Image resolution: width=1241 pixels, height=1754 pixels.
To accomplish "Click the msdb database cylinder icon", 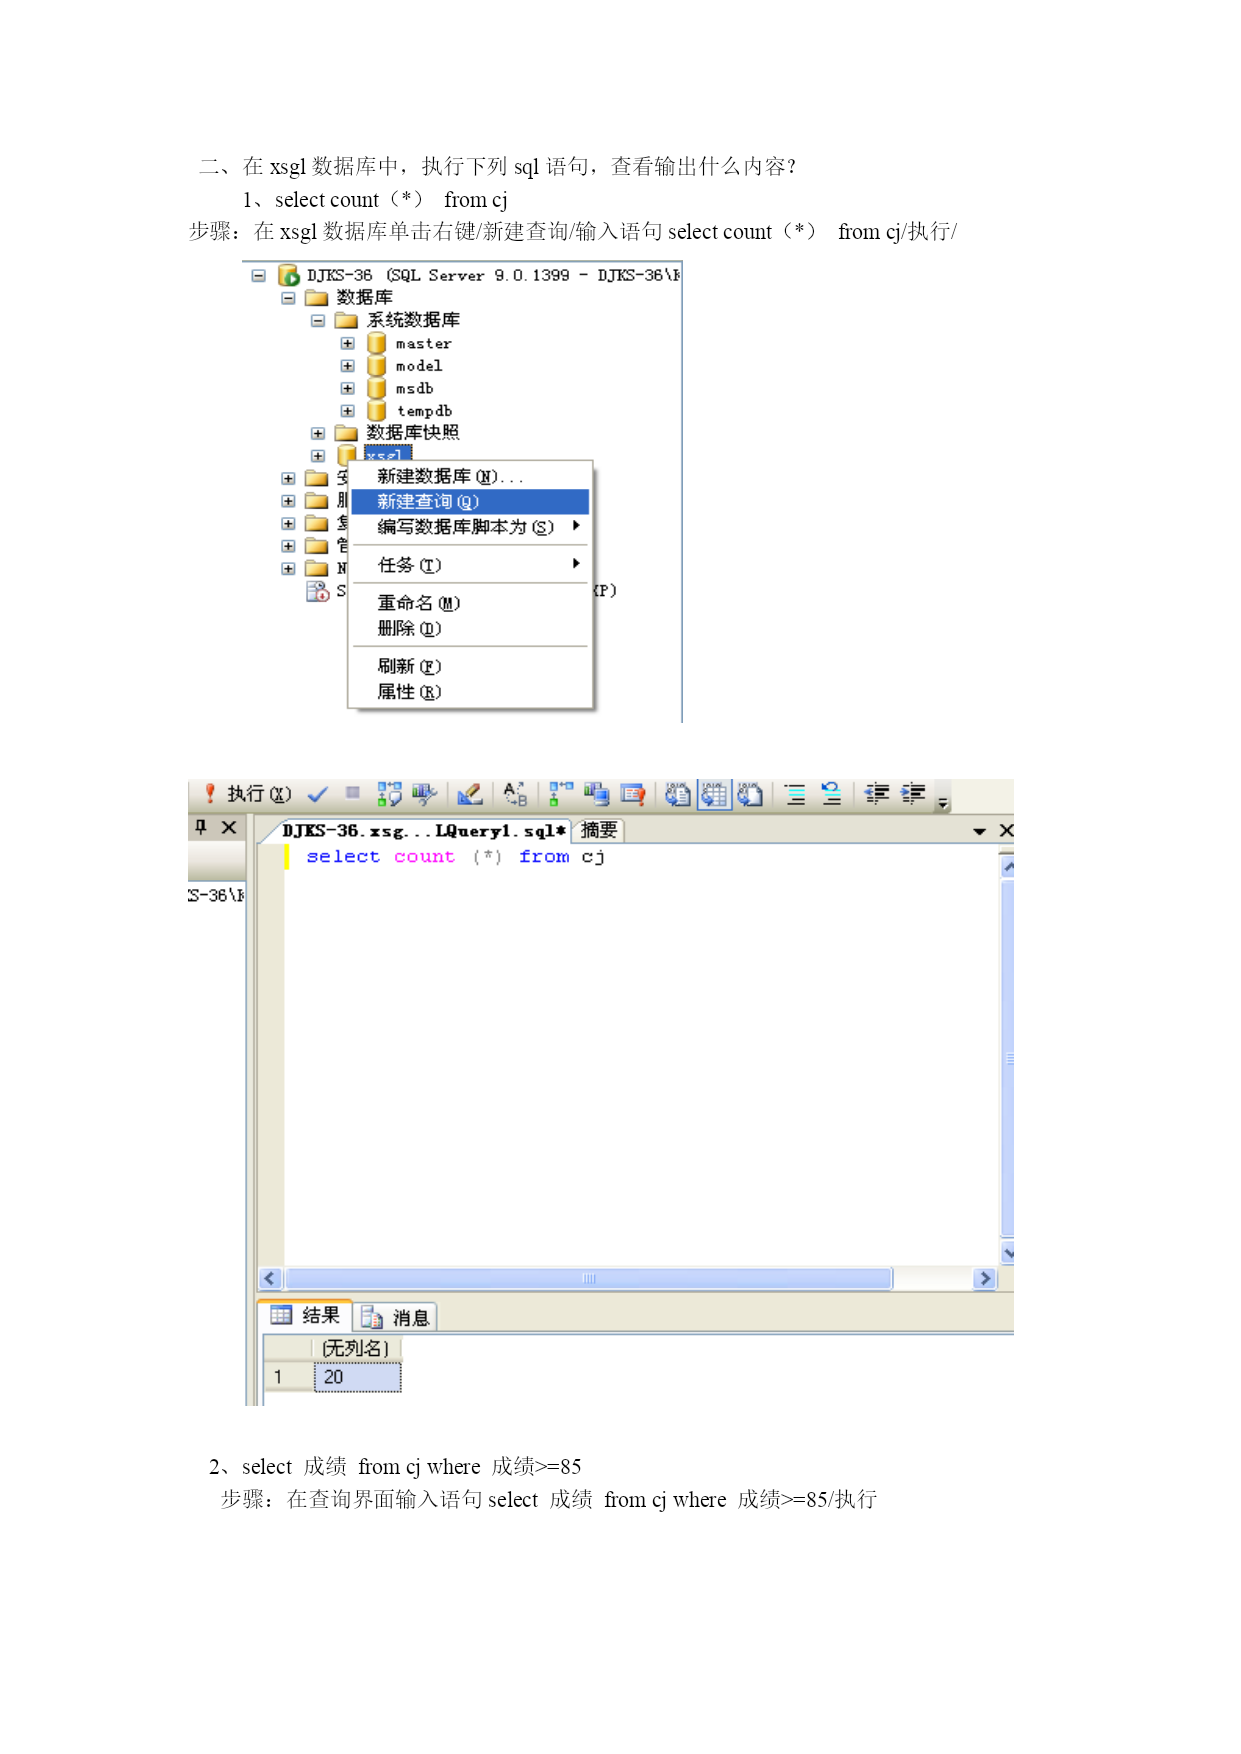I will pos(376,388).
